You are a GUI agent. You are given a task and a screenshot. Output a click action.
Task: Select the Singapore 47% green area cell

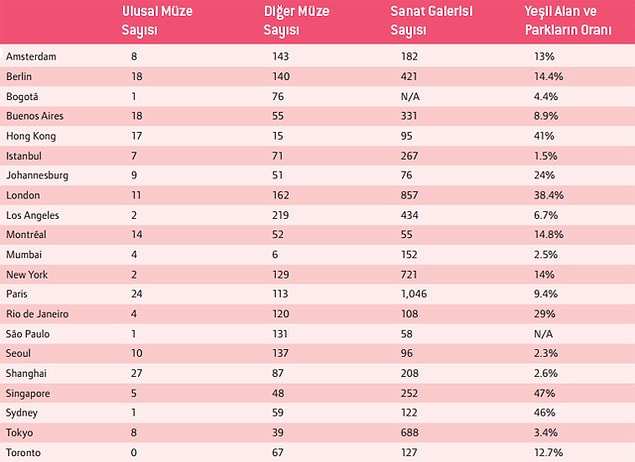point(544,393)
